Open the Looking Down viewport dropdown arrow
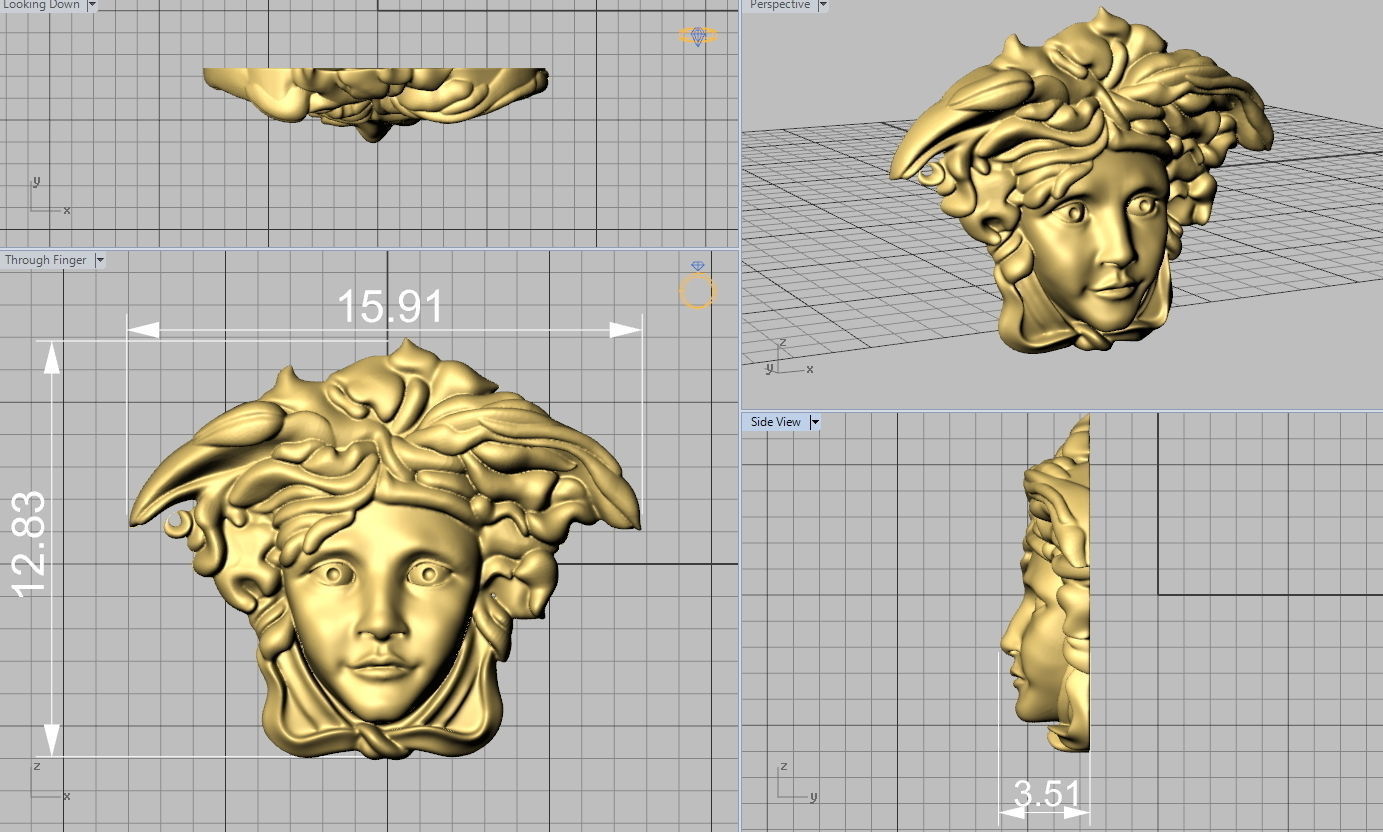 pyautogui.click(x=92, y=5)
